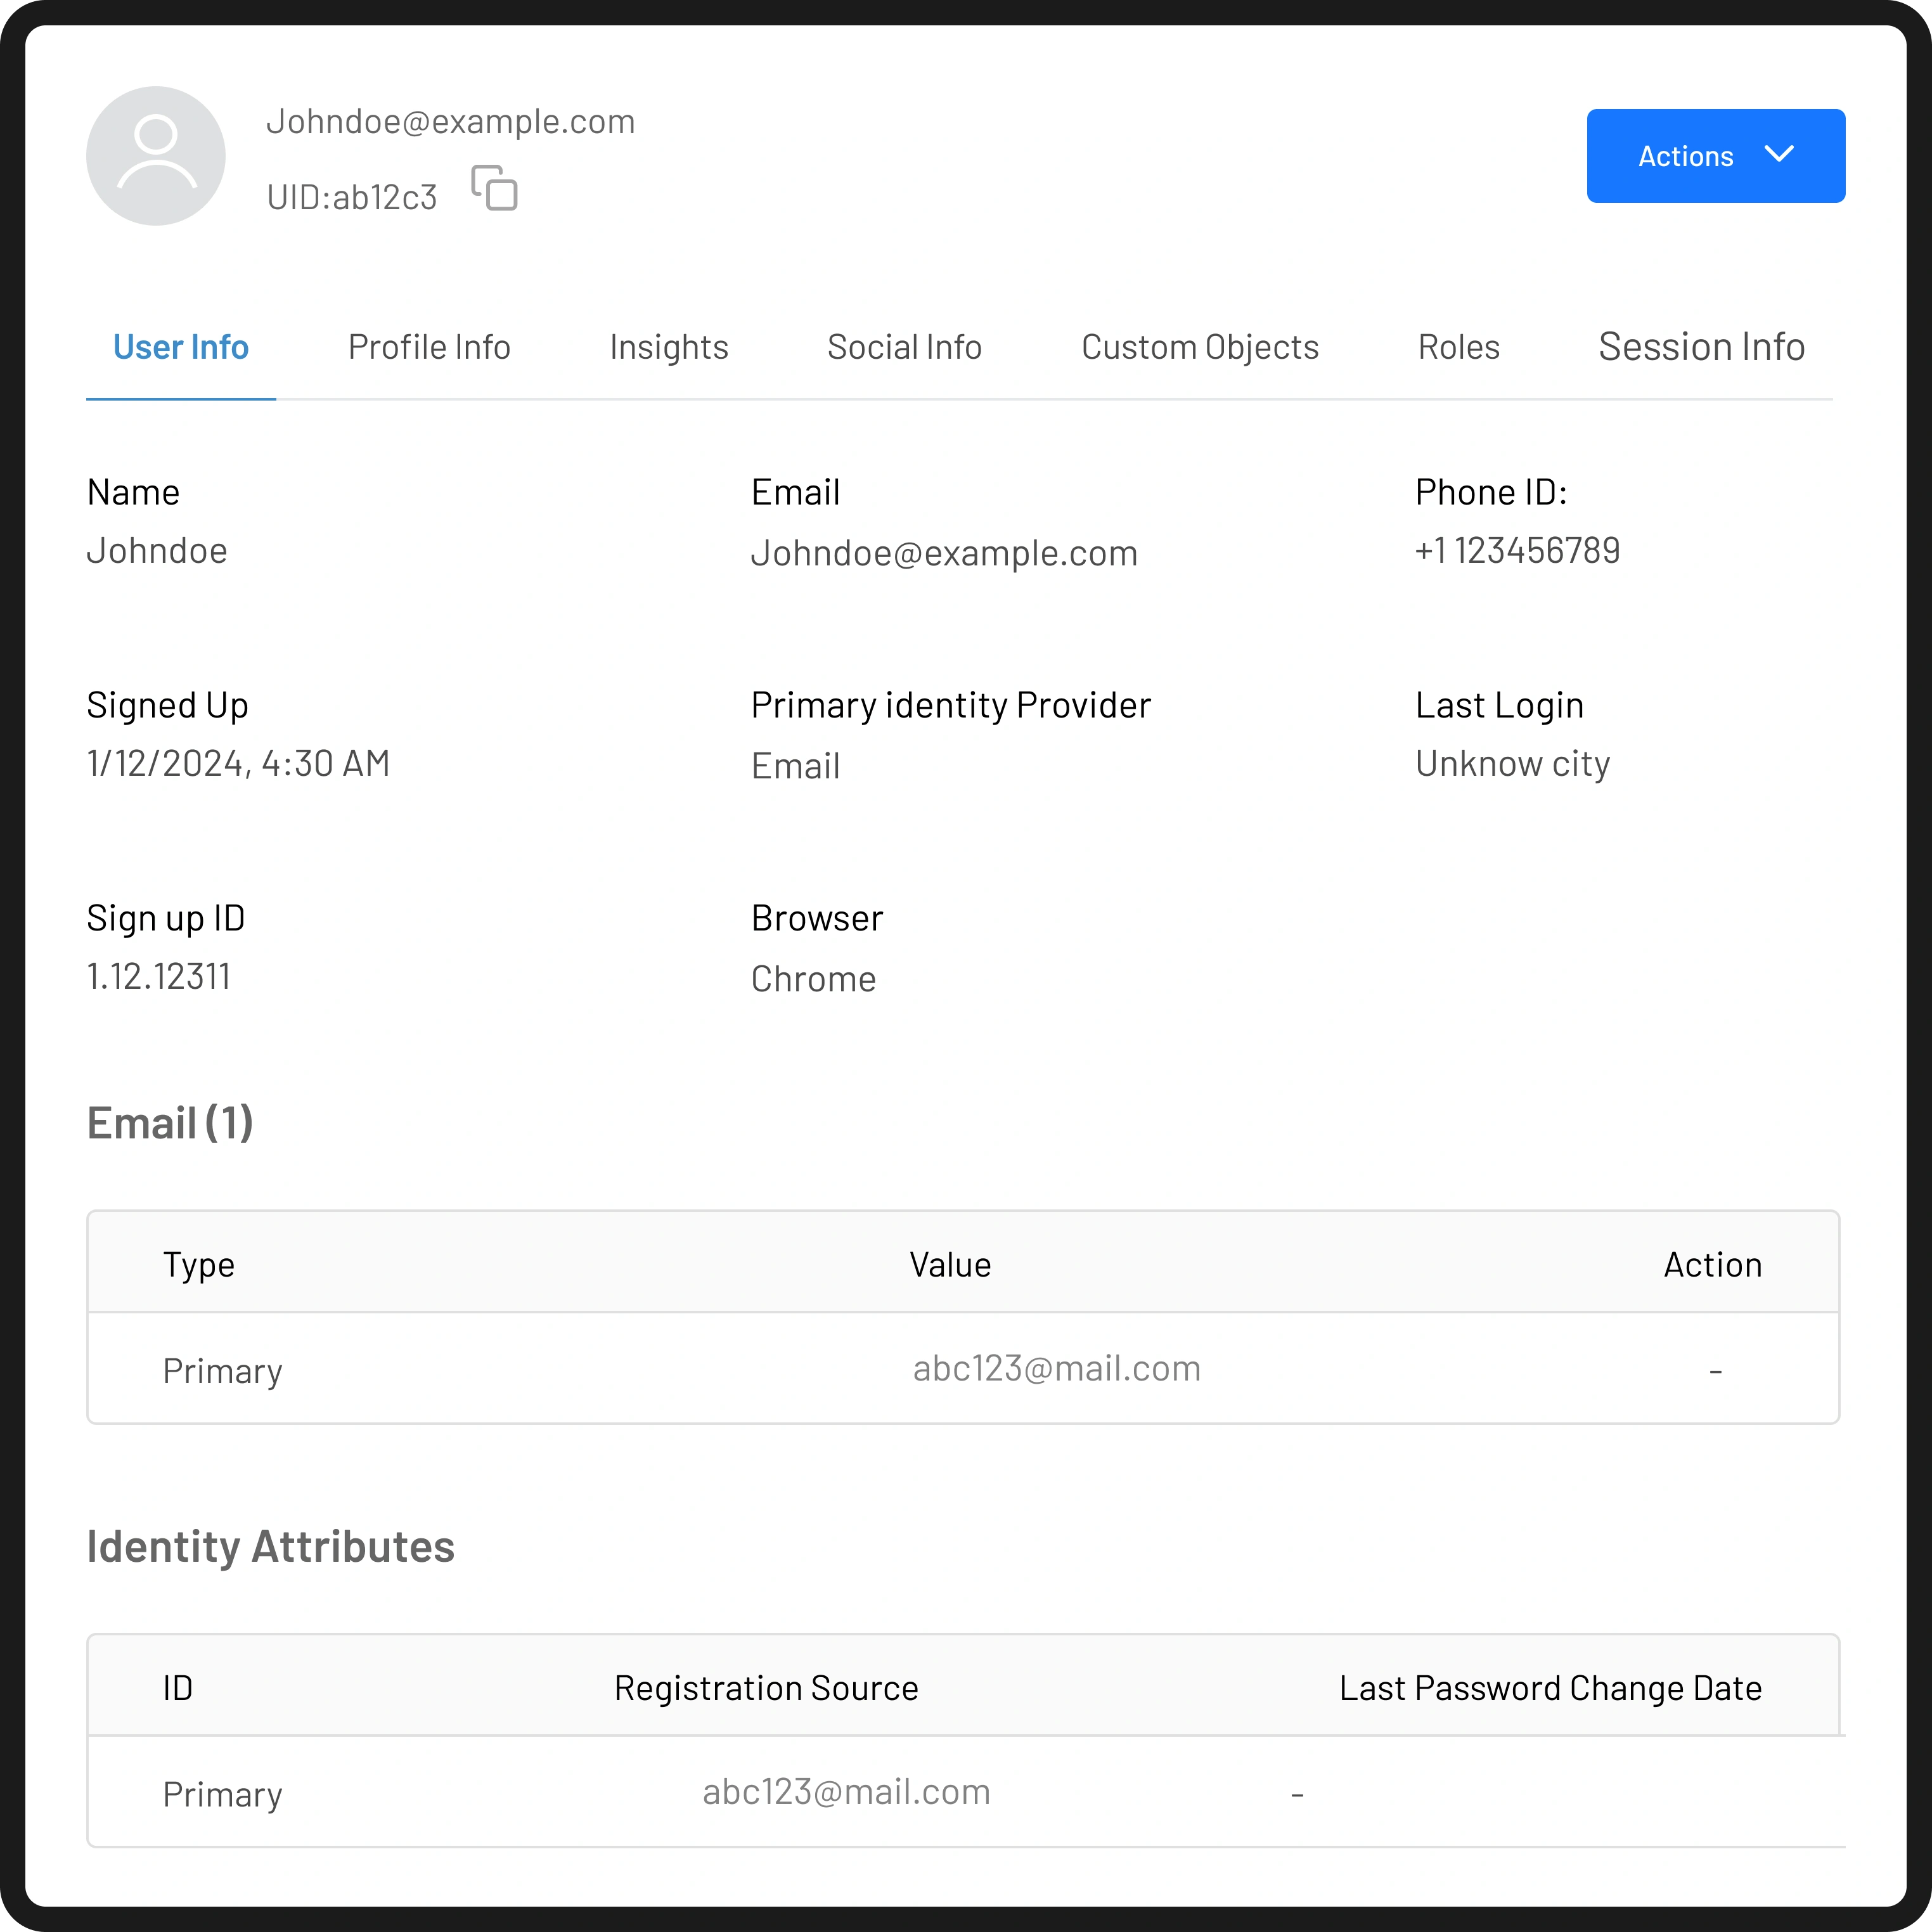Screen dimensions: 1932x1932
Task: Click Registration Source column header
Action: click(x=766, y=1688)
